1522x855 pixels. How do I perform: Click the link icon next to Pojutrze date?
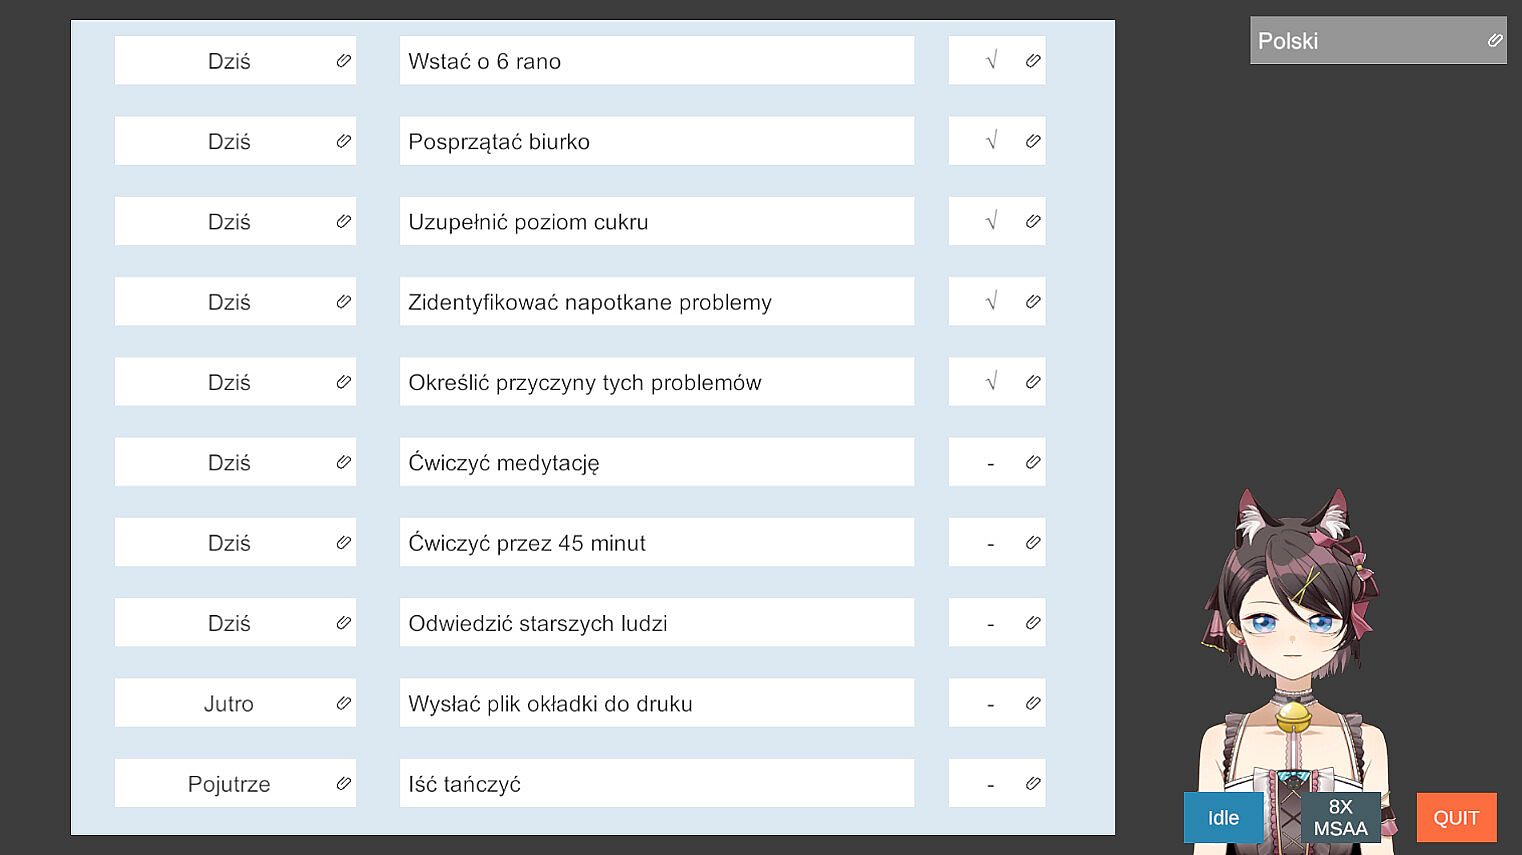point(343,783)
